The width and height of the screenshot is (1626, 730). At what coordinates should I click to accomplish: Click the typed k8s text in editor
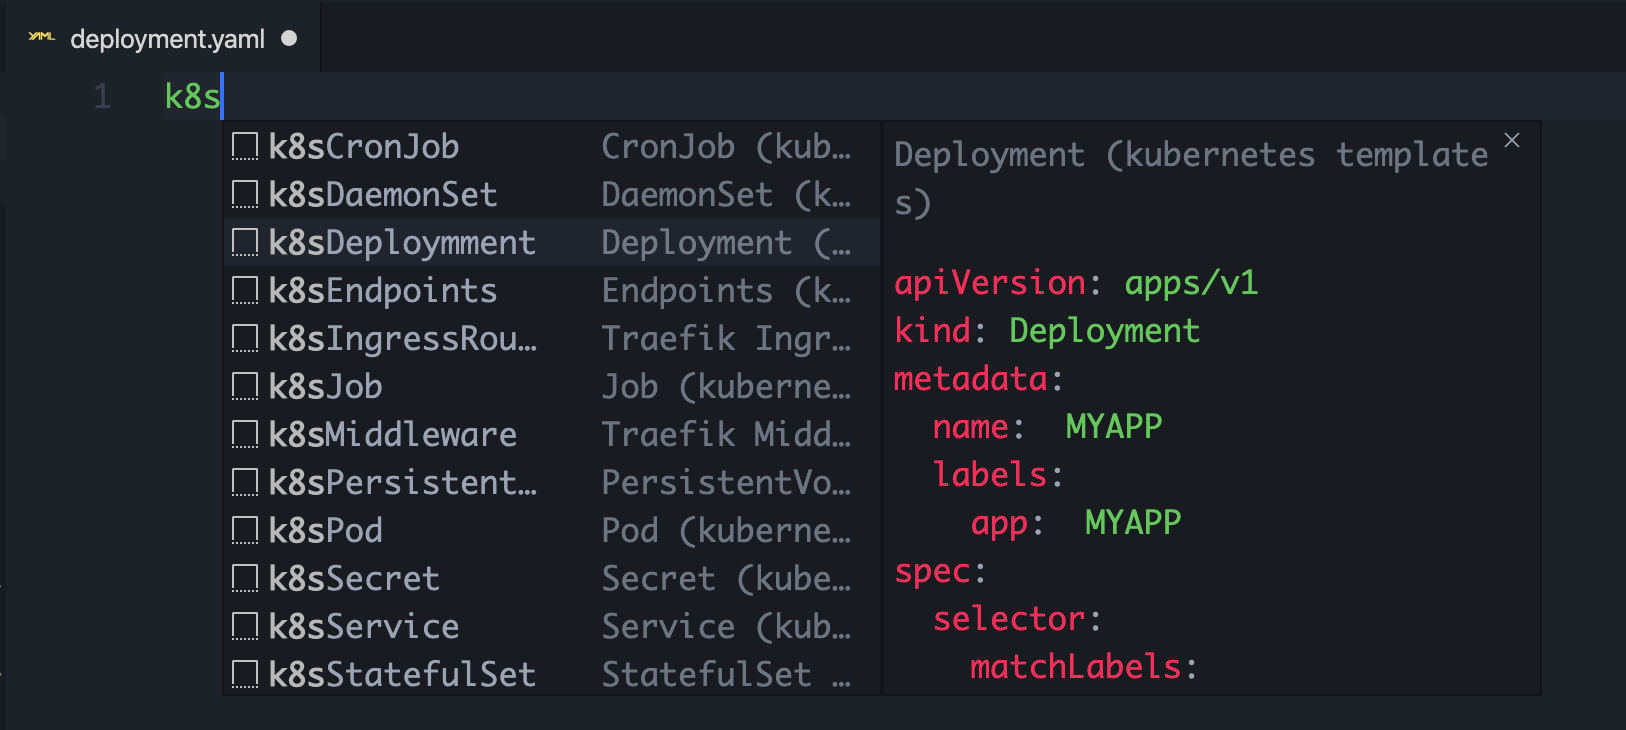pos(191,97)
